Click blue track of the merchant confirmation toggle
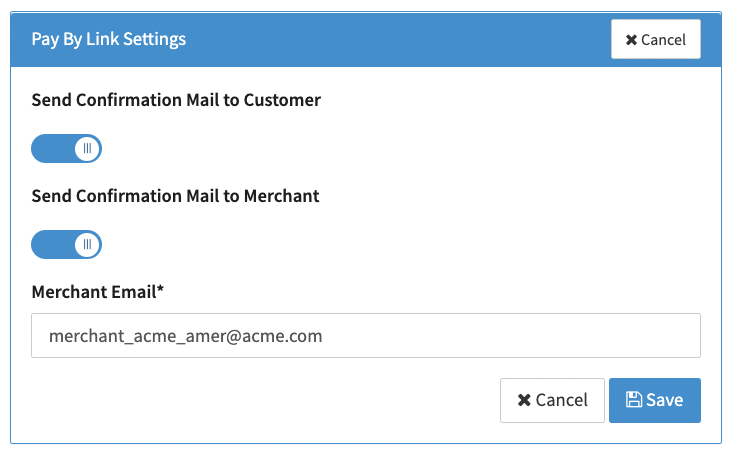The height and width of the screenshot is (458, 738). (52, 244)
